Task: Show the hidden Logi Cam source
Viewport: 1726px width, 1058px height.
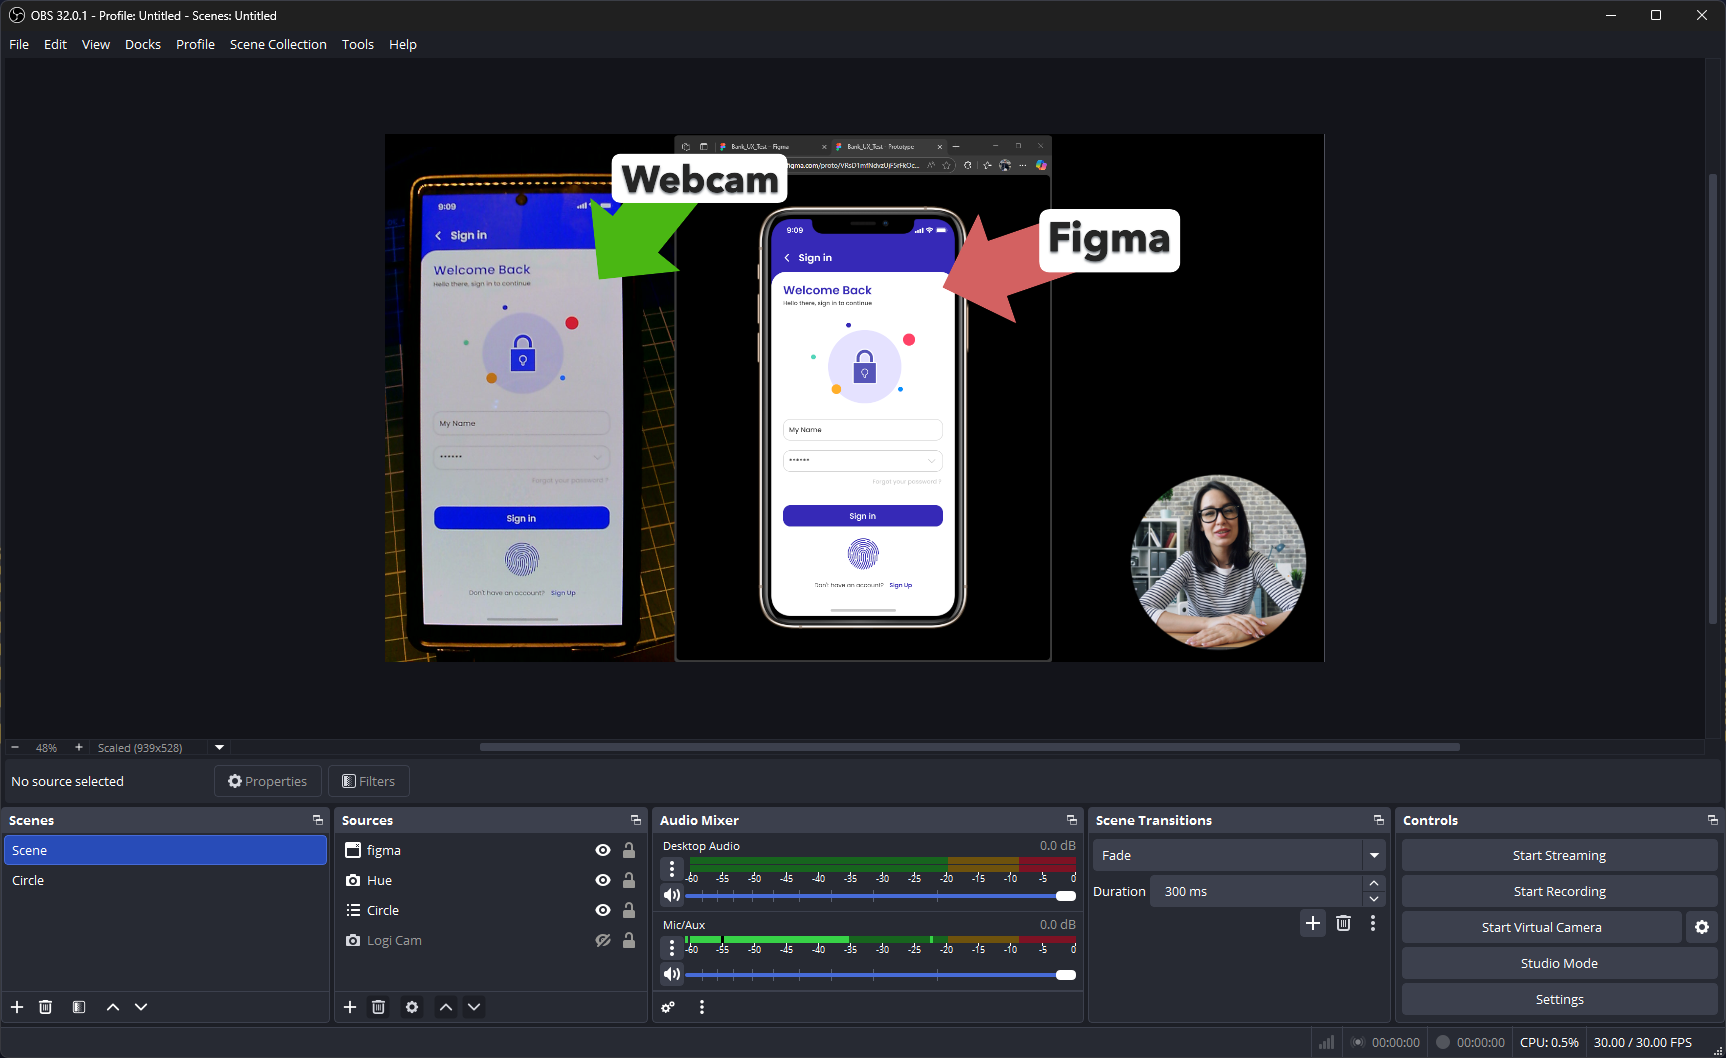Action: click(x=603, y=940)
